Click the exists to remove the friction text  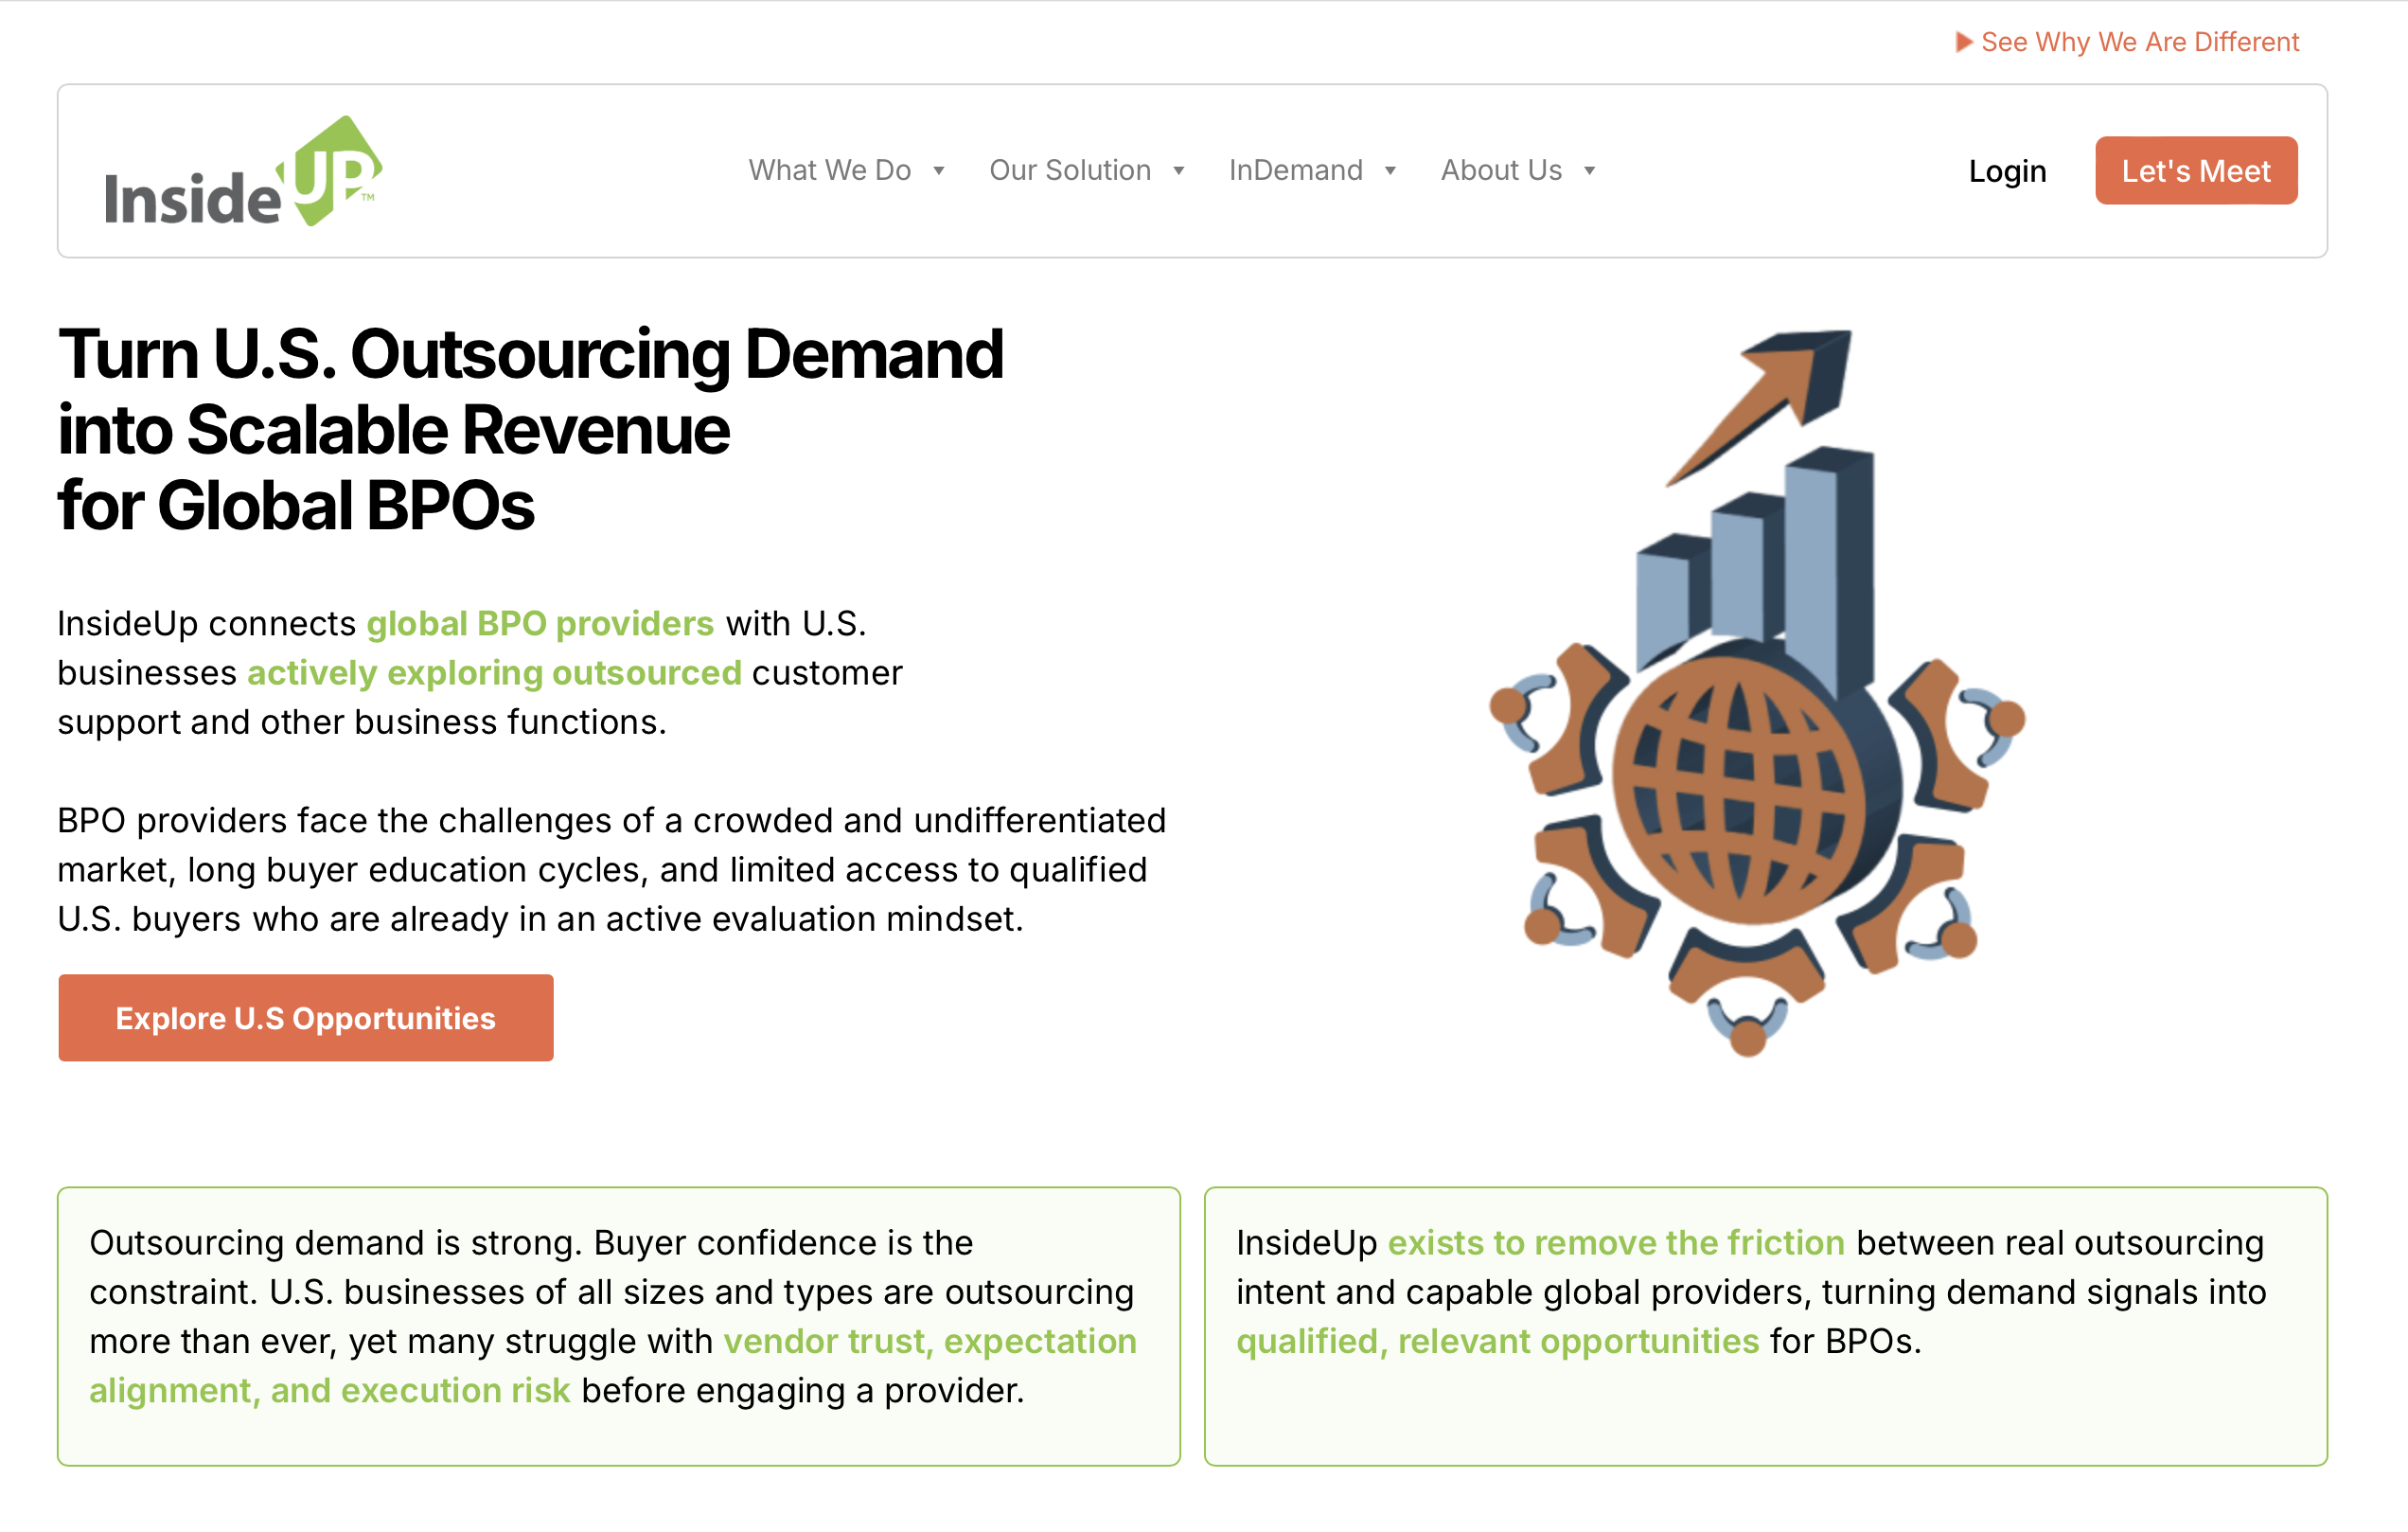(1615, 1243)
